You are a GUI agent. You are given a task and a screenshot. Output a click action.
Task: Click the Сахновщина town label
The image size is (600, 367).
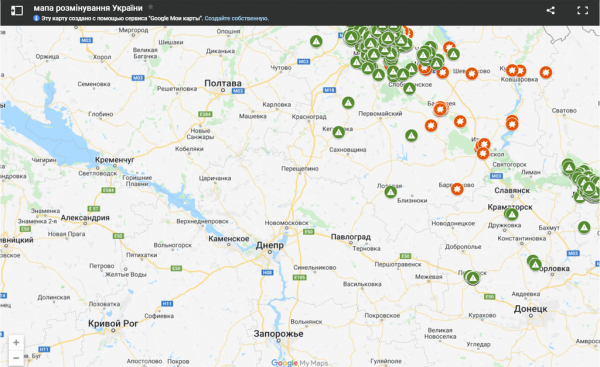347,149
